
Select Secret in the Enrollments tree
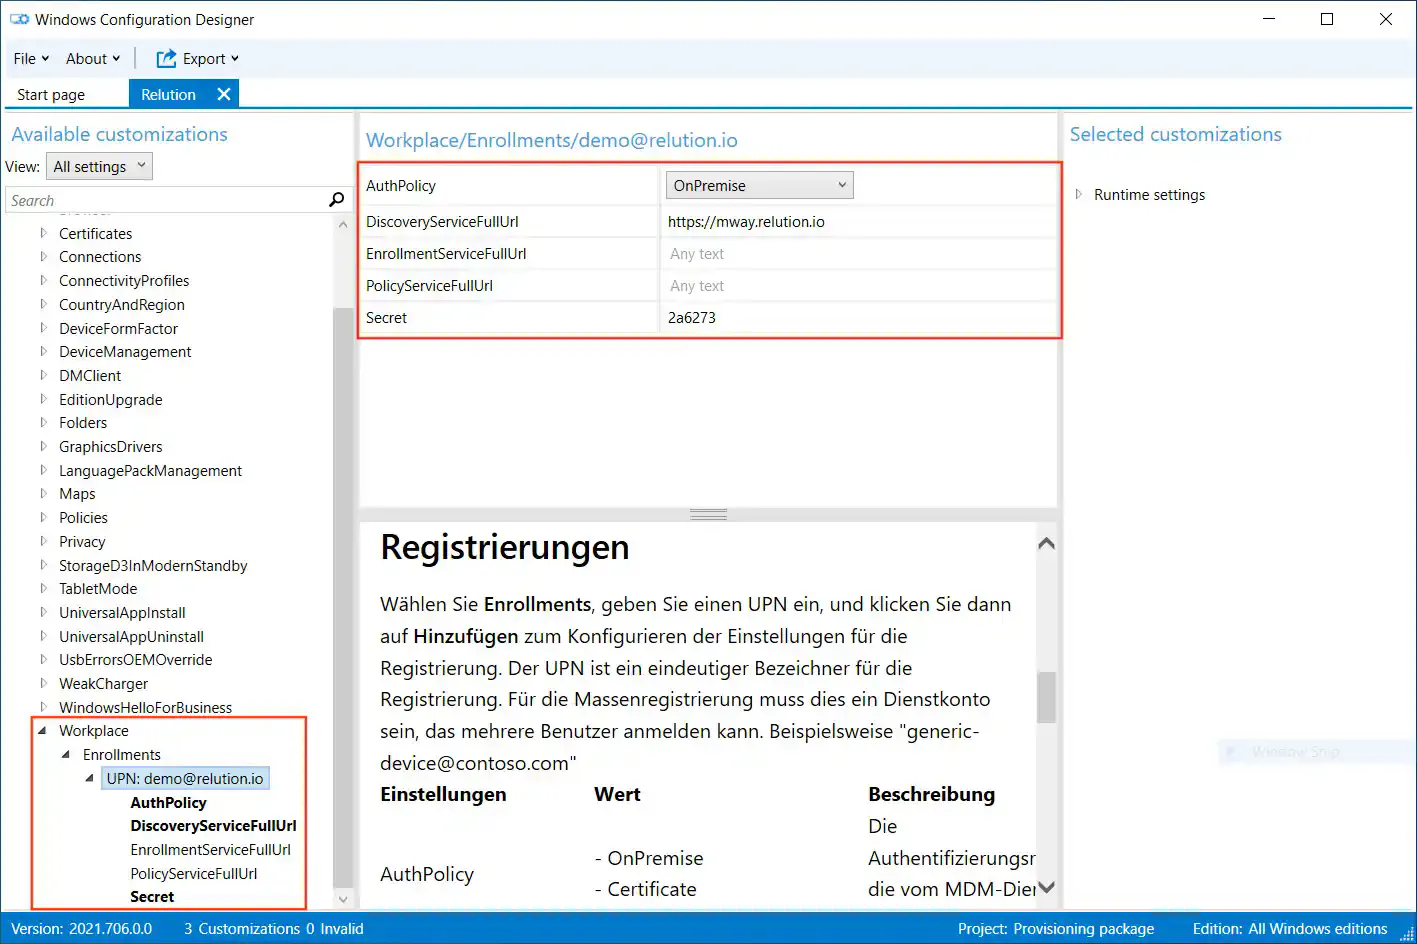click(x=152, y=896)
